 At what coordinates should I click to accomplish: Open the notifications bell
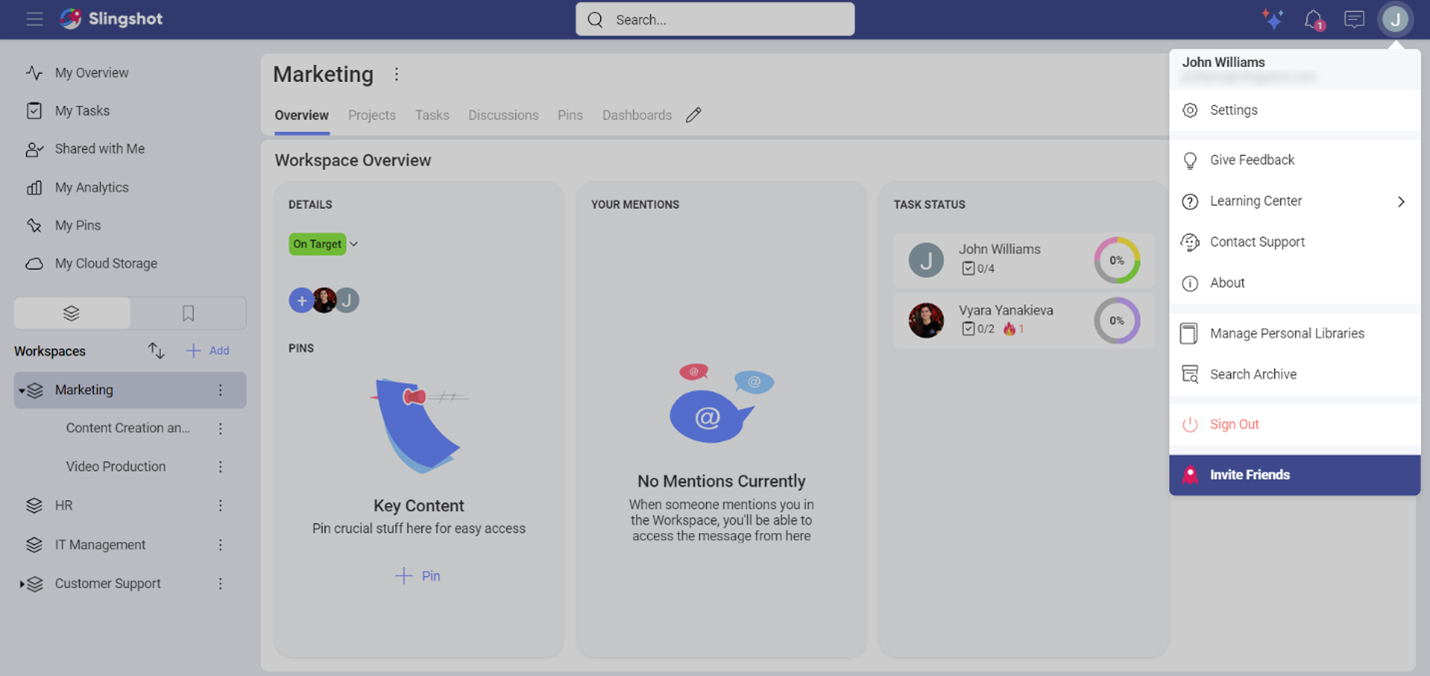(x=1314, y=20)
